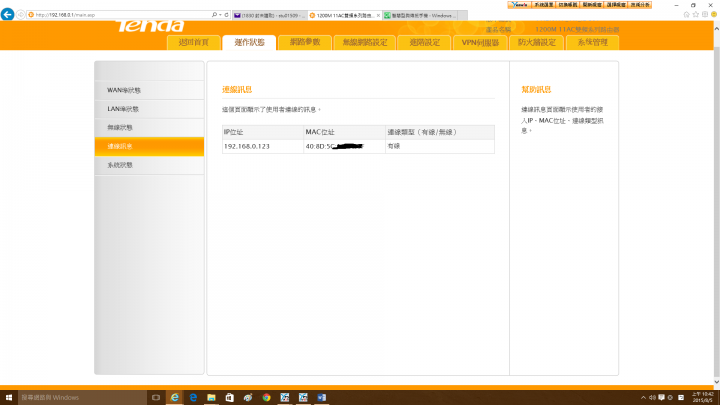The width and height of the screenshot is (720, 405).
Task: Open 系統管理 navigation tab
Action: [x=592, y=42]
